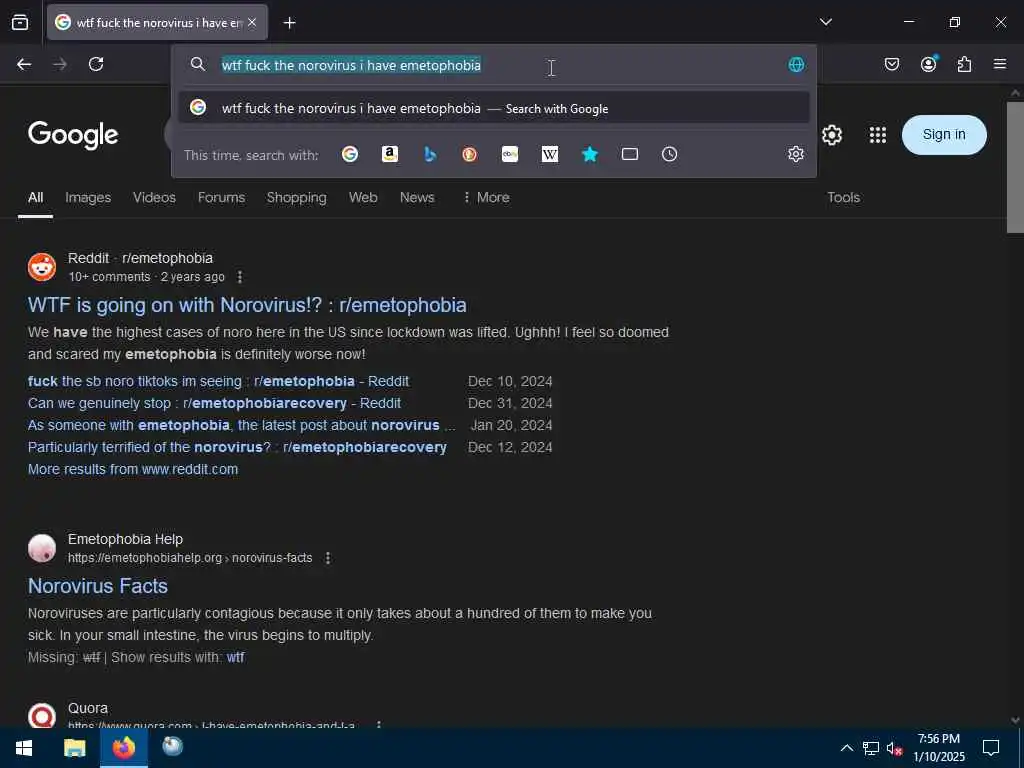
Task: Open the Windows notification center
Action: (991, 748)
